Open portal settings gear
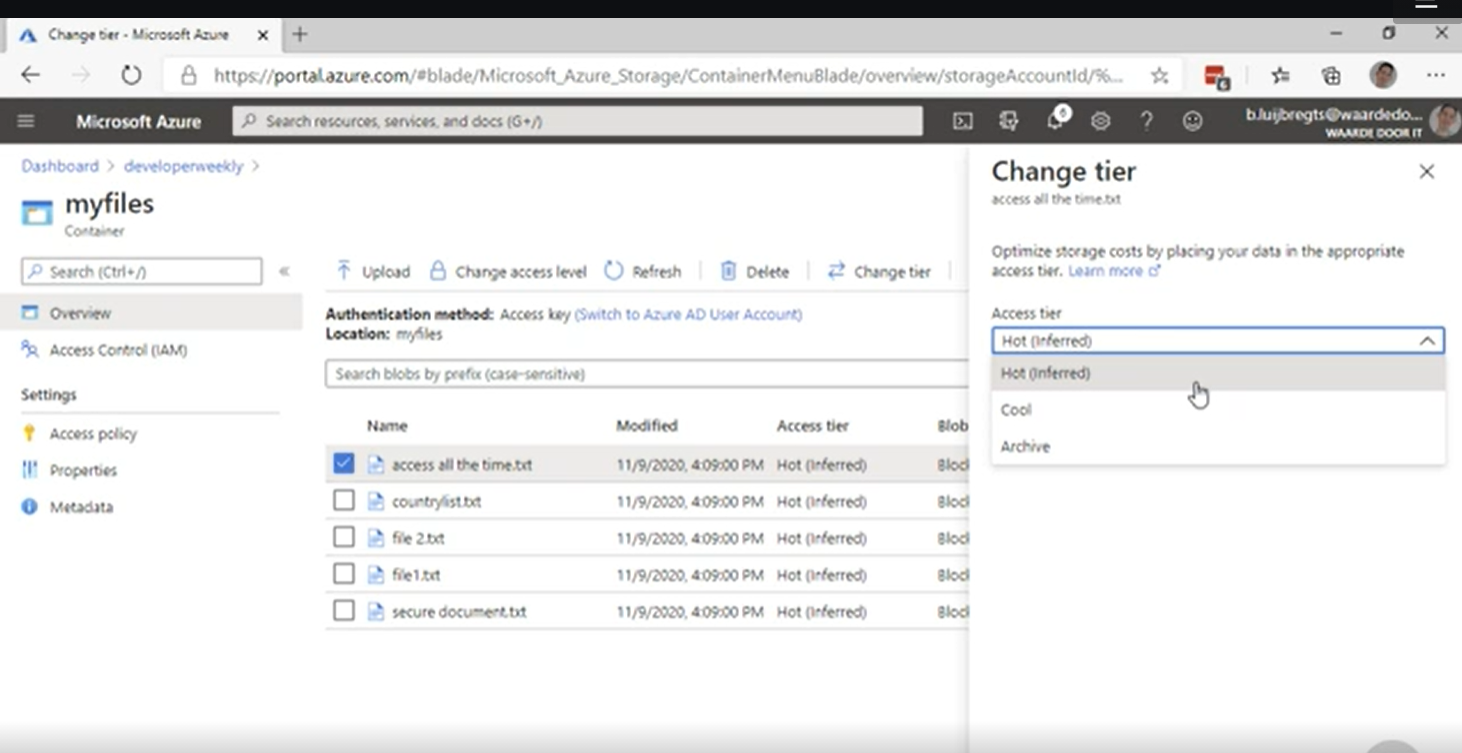 1101,121
